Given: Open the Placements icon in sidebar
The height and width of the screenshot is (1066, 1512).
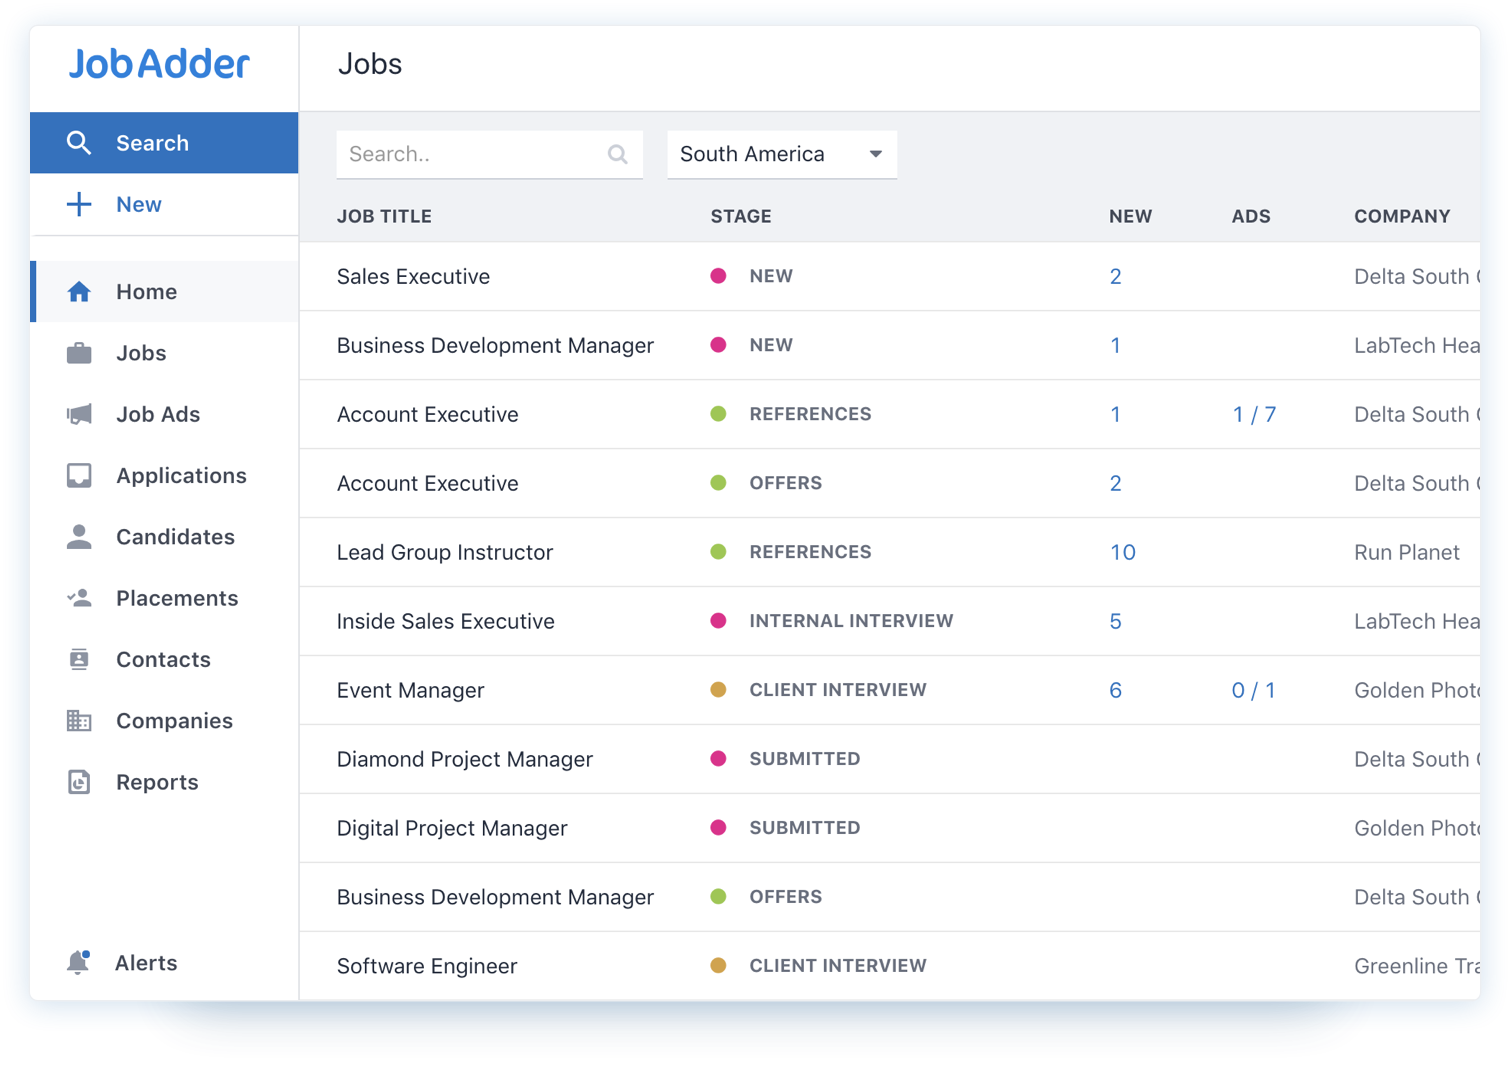Looking at the screenshot, I should click(x=79, y=598).
